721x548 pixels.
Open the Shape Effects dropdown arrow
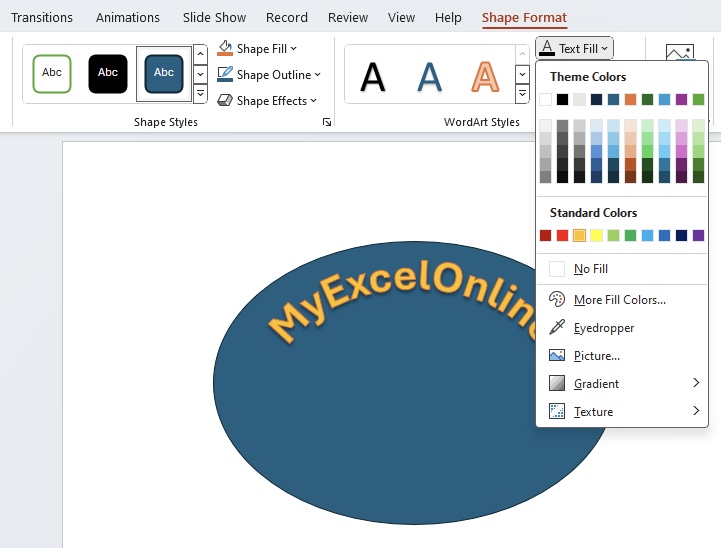313,101
